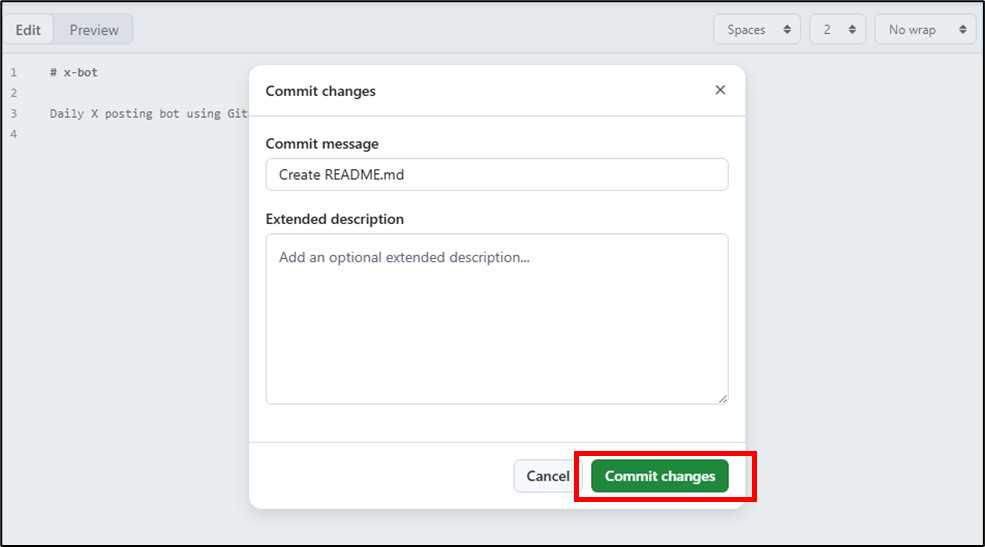
Task: Close the Commit changes dialog with X
Action: point(720,90)
